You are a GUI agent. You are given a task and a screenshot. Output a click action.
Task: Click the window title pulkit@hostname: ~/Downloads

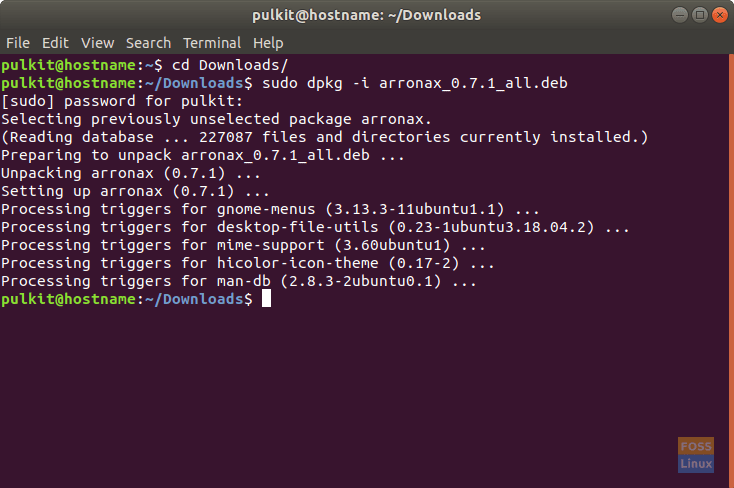(367, 15)
